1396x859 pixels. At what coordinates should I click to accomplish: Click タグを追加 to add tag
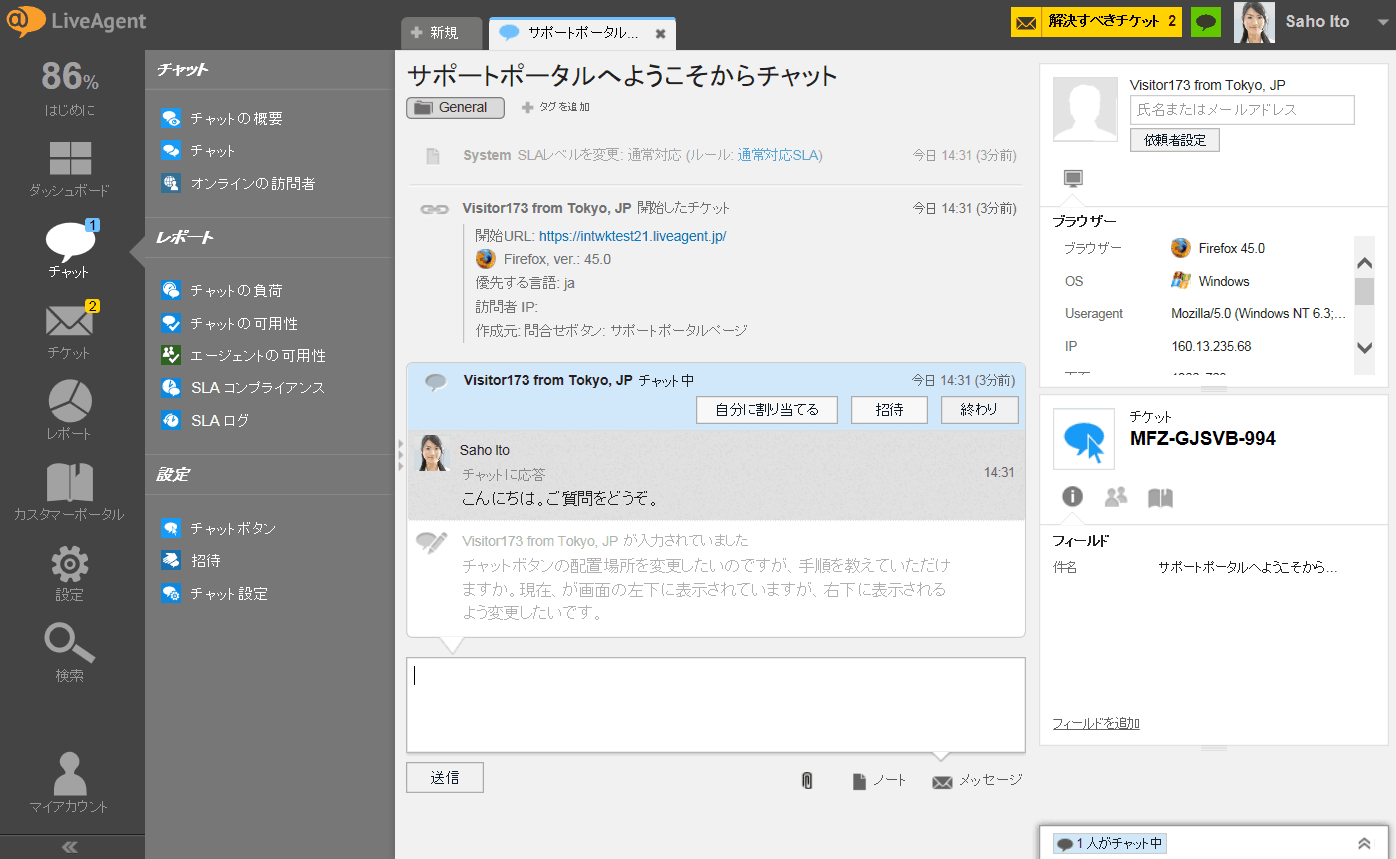556,107
